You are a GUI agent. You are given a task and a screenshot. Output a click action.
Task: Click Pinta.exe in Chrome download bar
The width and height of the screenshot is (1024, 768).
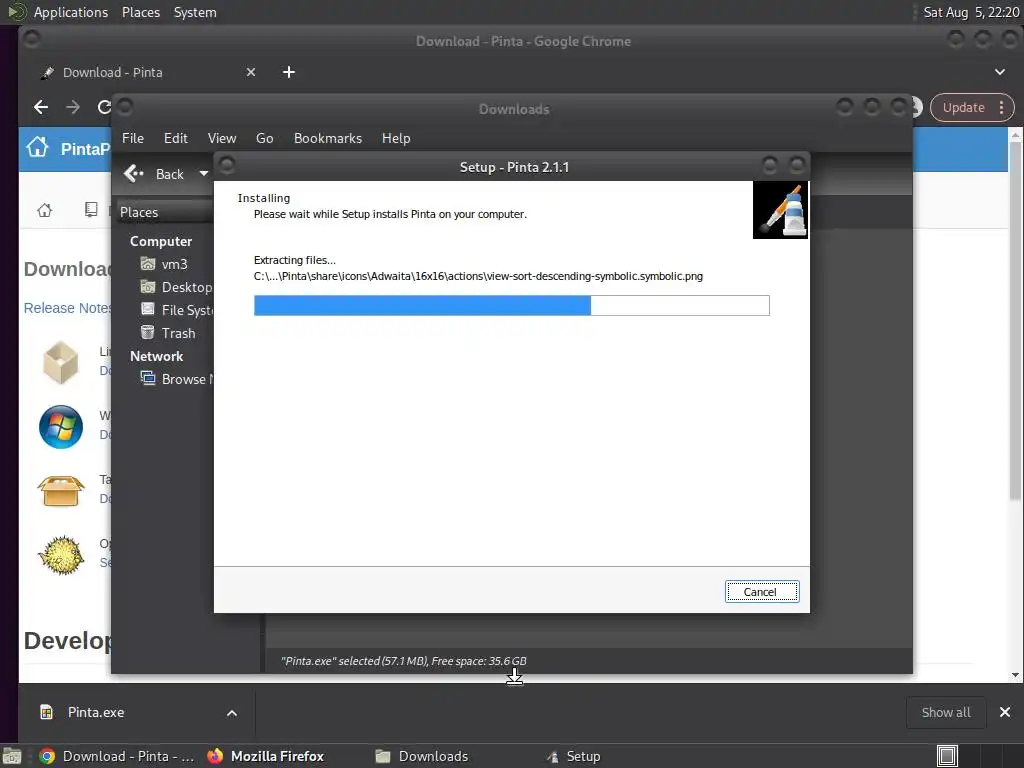[96, 712]
